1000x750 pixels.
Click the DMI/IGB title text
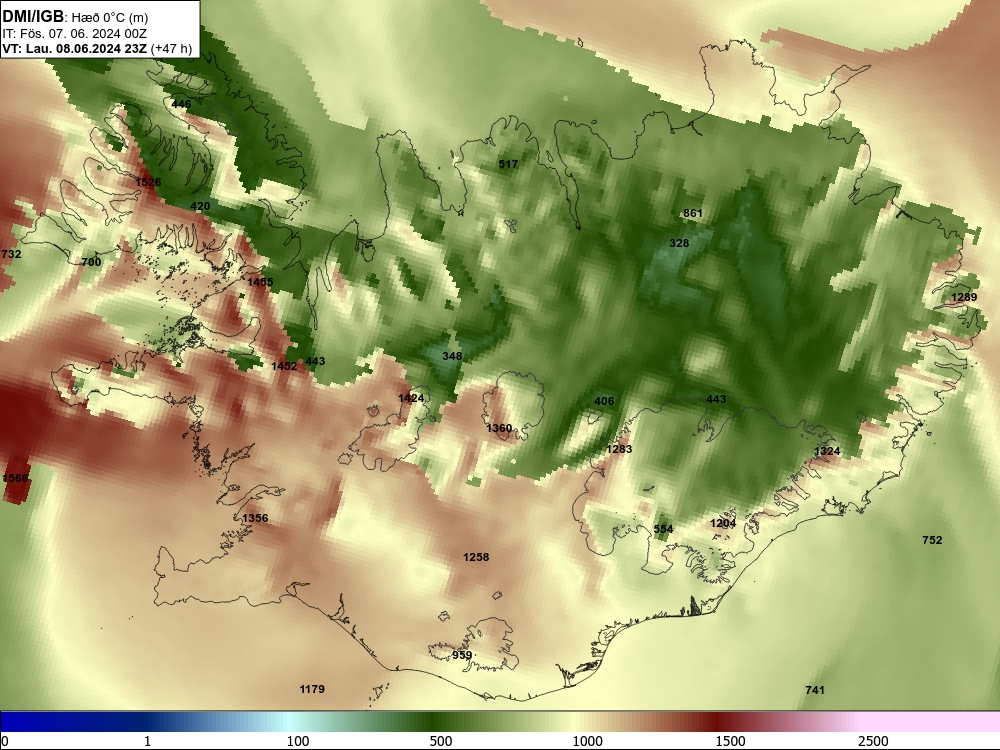point(33,16)
